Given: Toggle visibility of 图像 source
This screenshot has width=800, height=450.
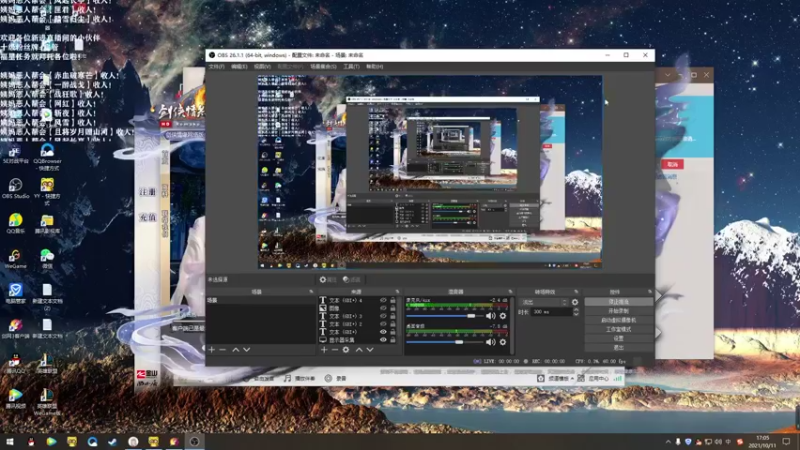Looking at the screenshot, I should click(383, 308).
